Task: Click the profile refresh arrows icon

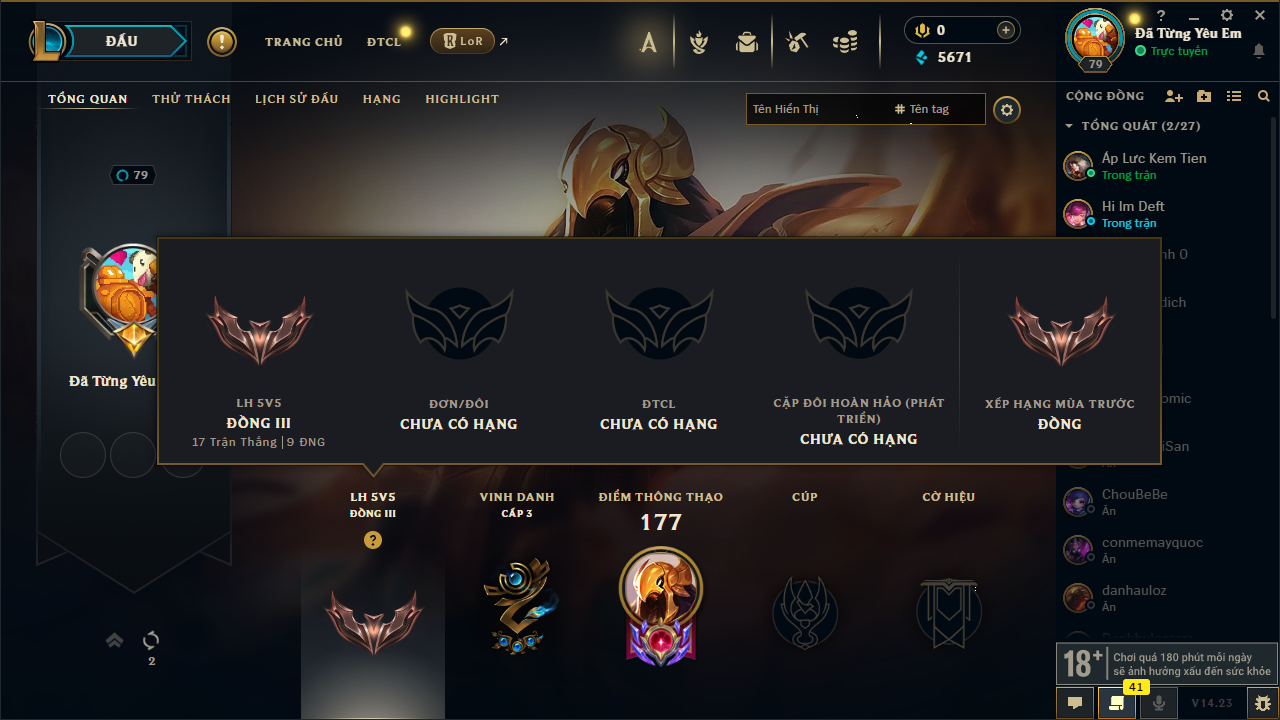Action: [x=151, y=640]
